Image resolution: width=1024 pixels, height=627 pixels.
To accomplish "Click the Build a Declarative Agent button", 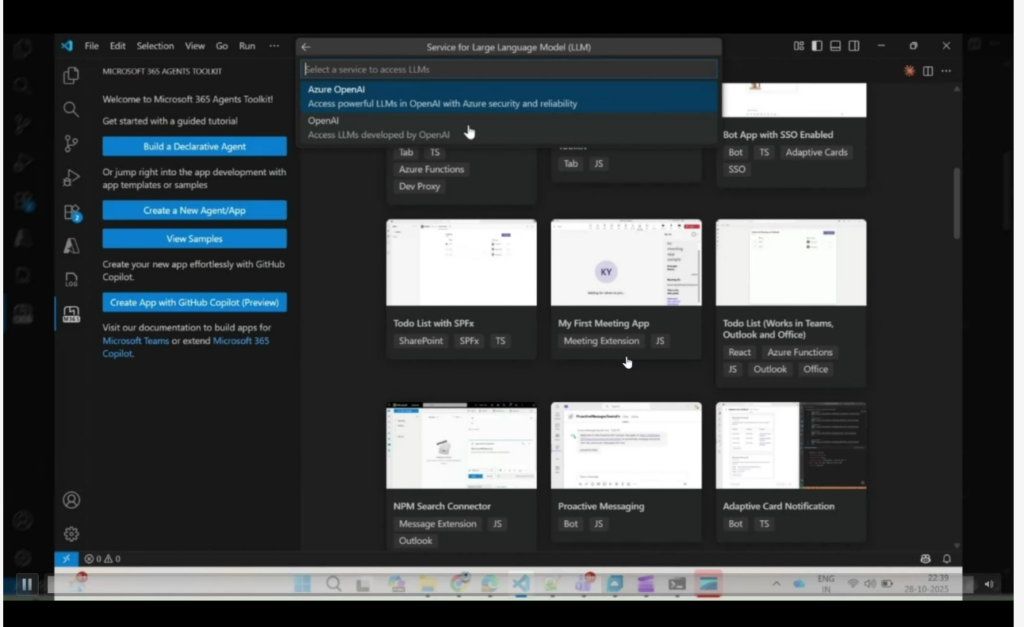I will tap(194, 147).
